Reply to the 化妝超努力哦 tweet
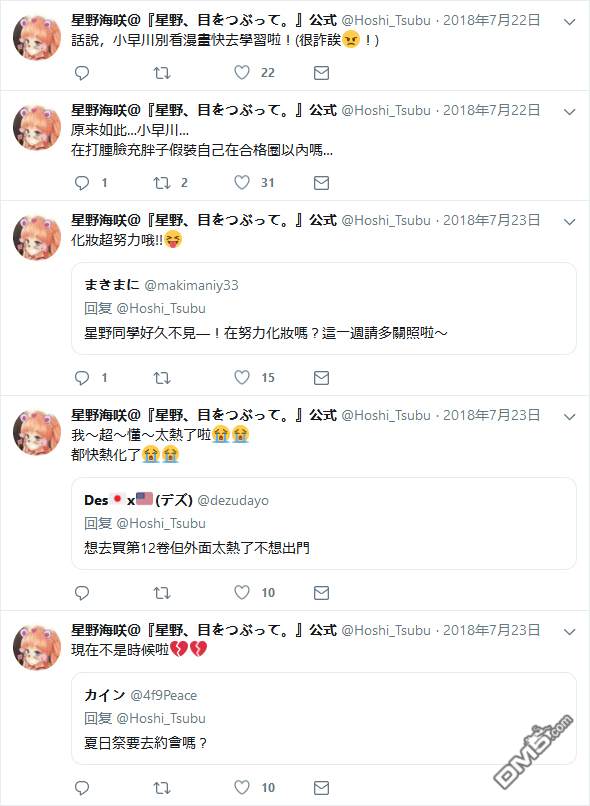The width and height of the screenshot is (590, 806). pos(82,378)
